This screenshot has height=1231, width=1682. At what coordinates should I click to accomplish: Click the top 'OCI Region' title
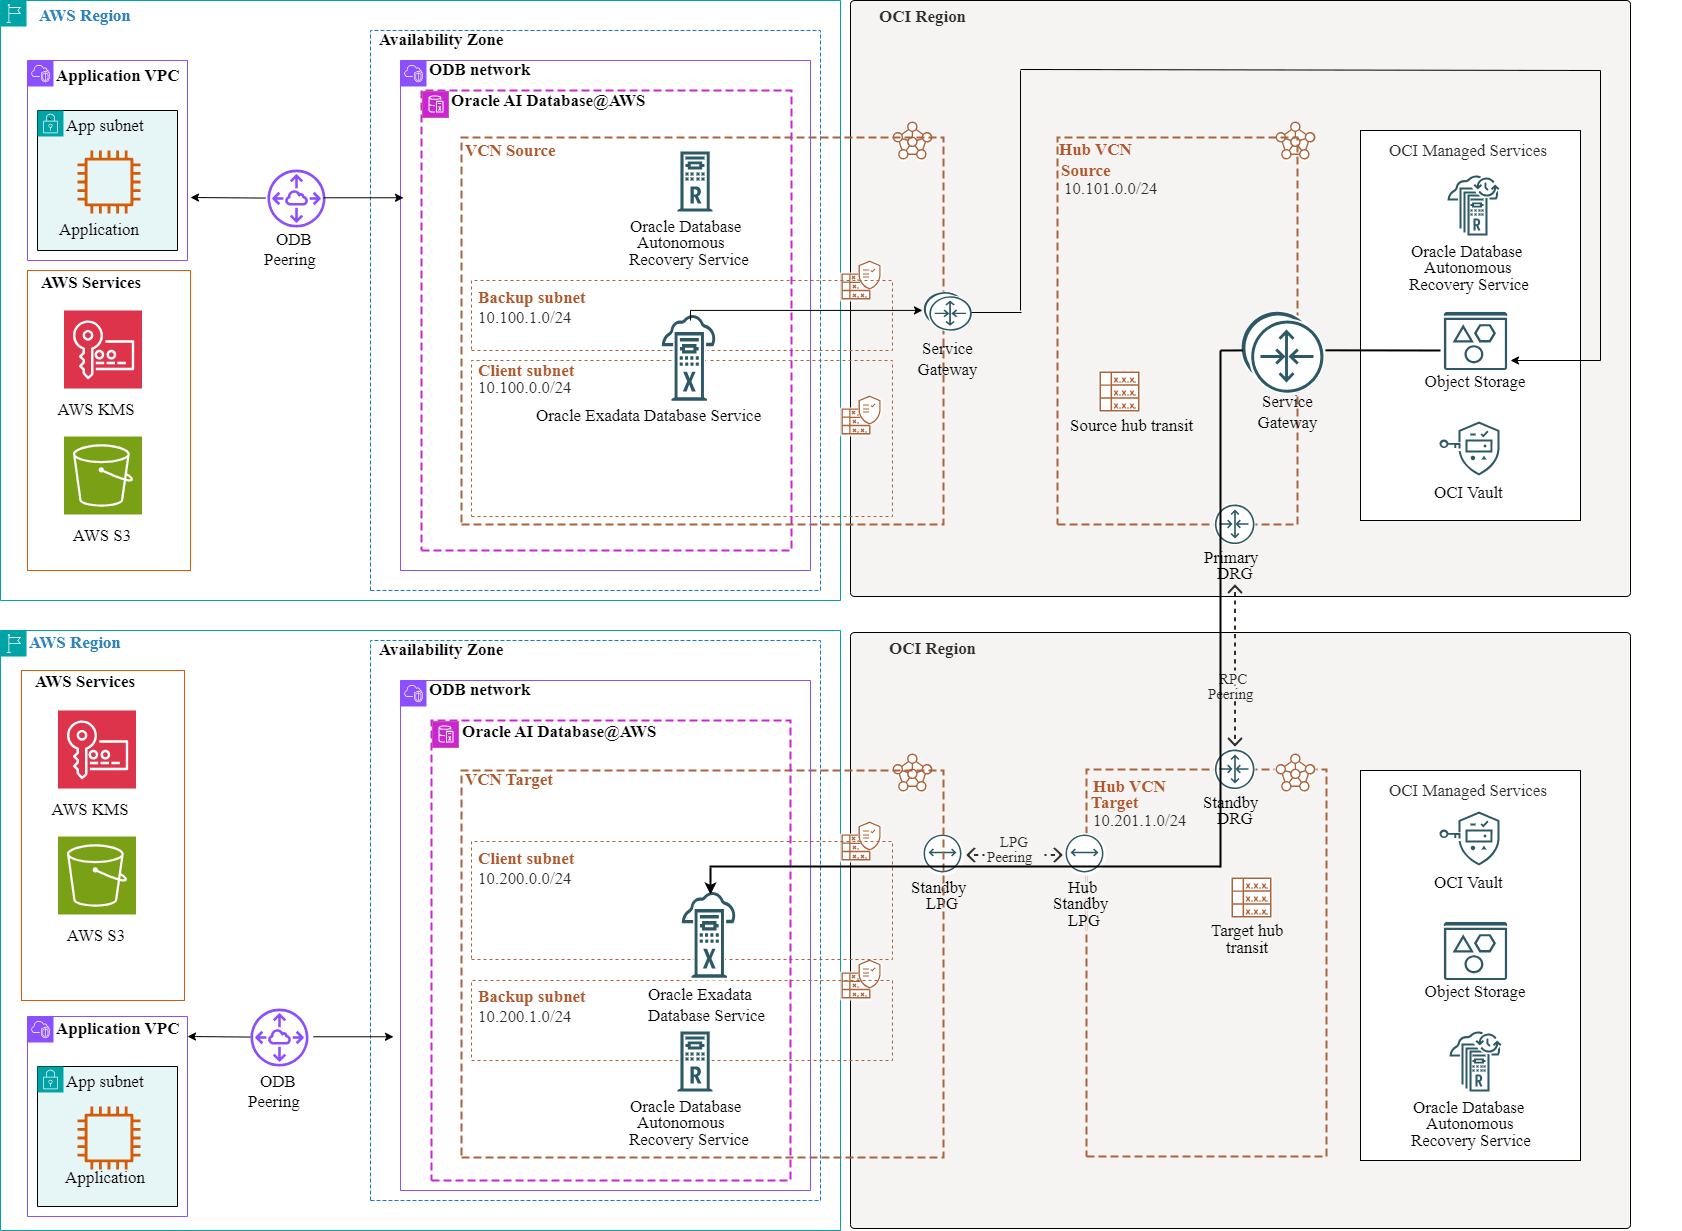[x=922, y=17]
